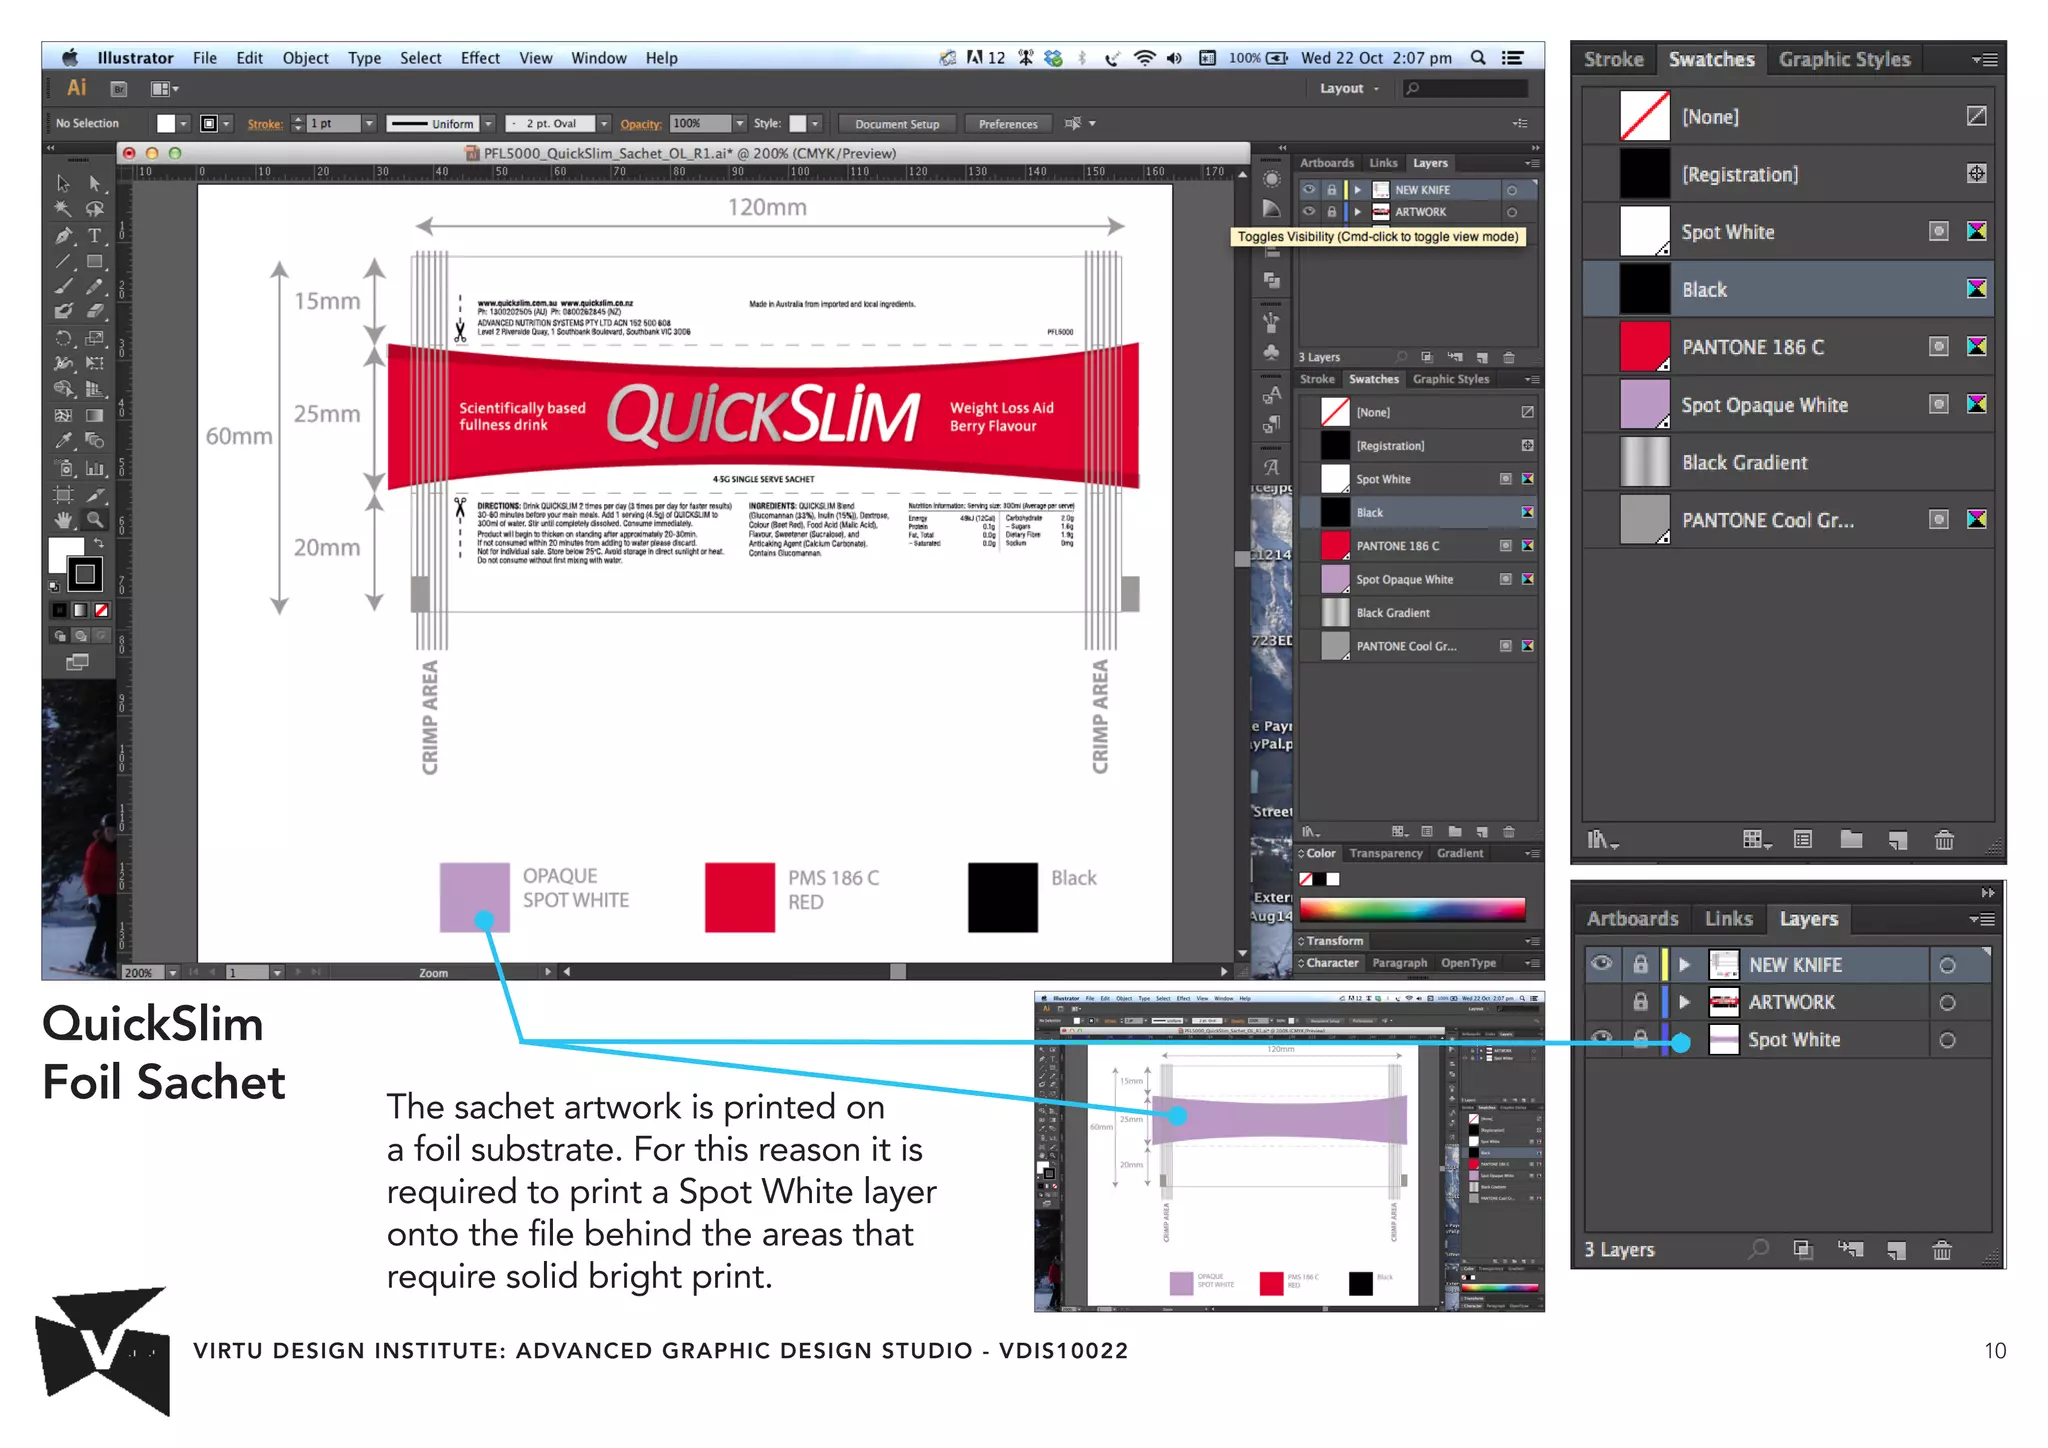
Task: Open the Window menu
Action: 599,58
